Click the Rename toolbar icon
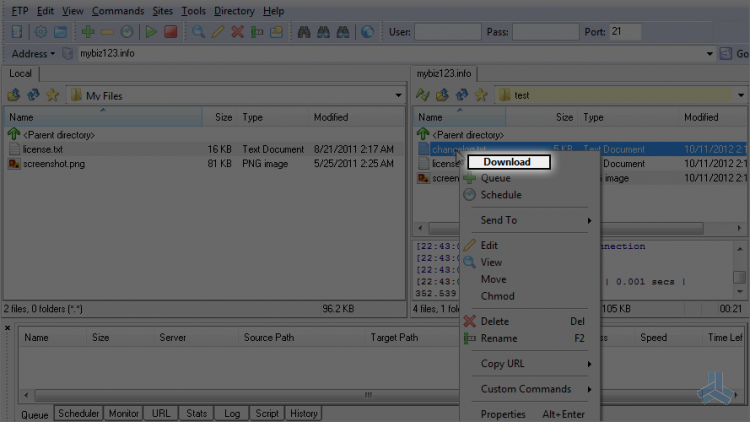 point(257,32)
